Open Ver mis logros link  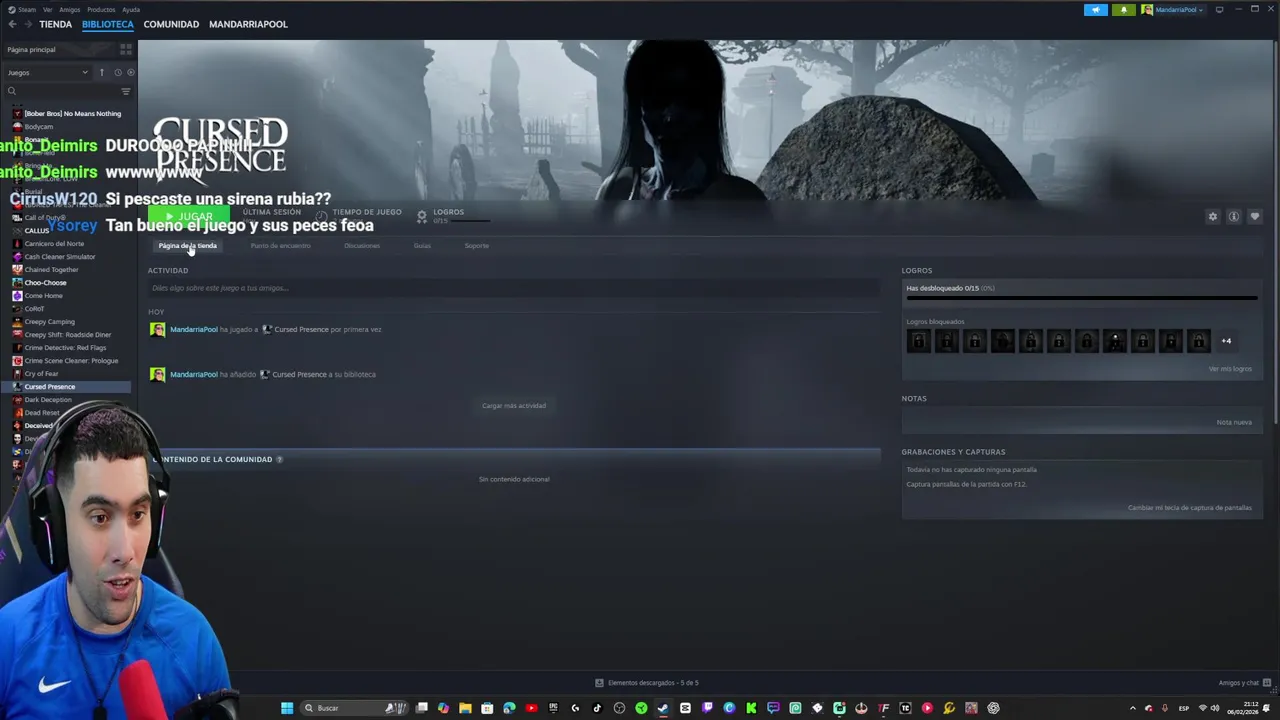(x=1230, y=369)
